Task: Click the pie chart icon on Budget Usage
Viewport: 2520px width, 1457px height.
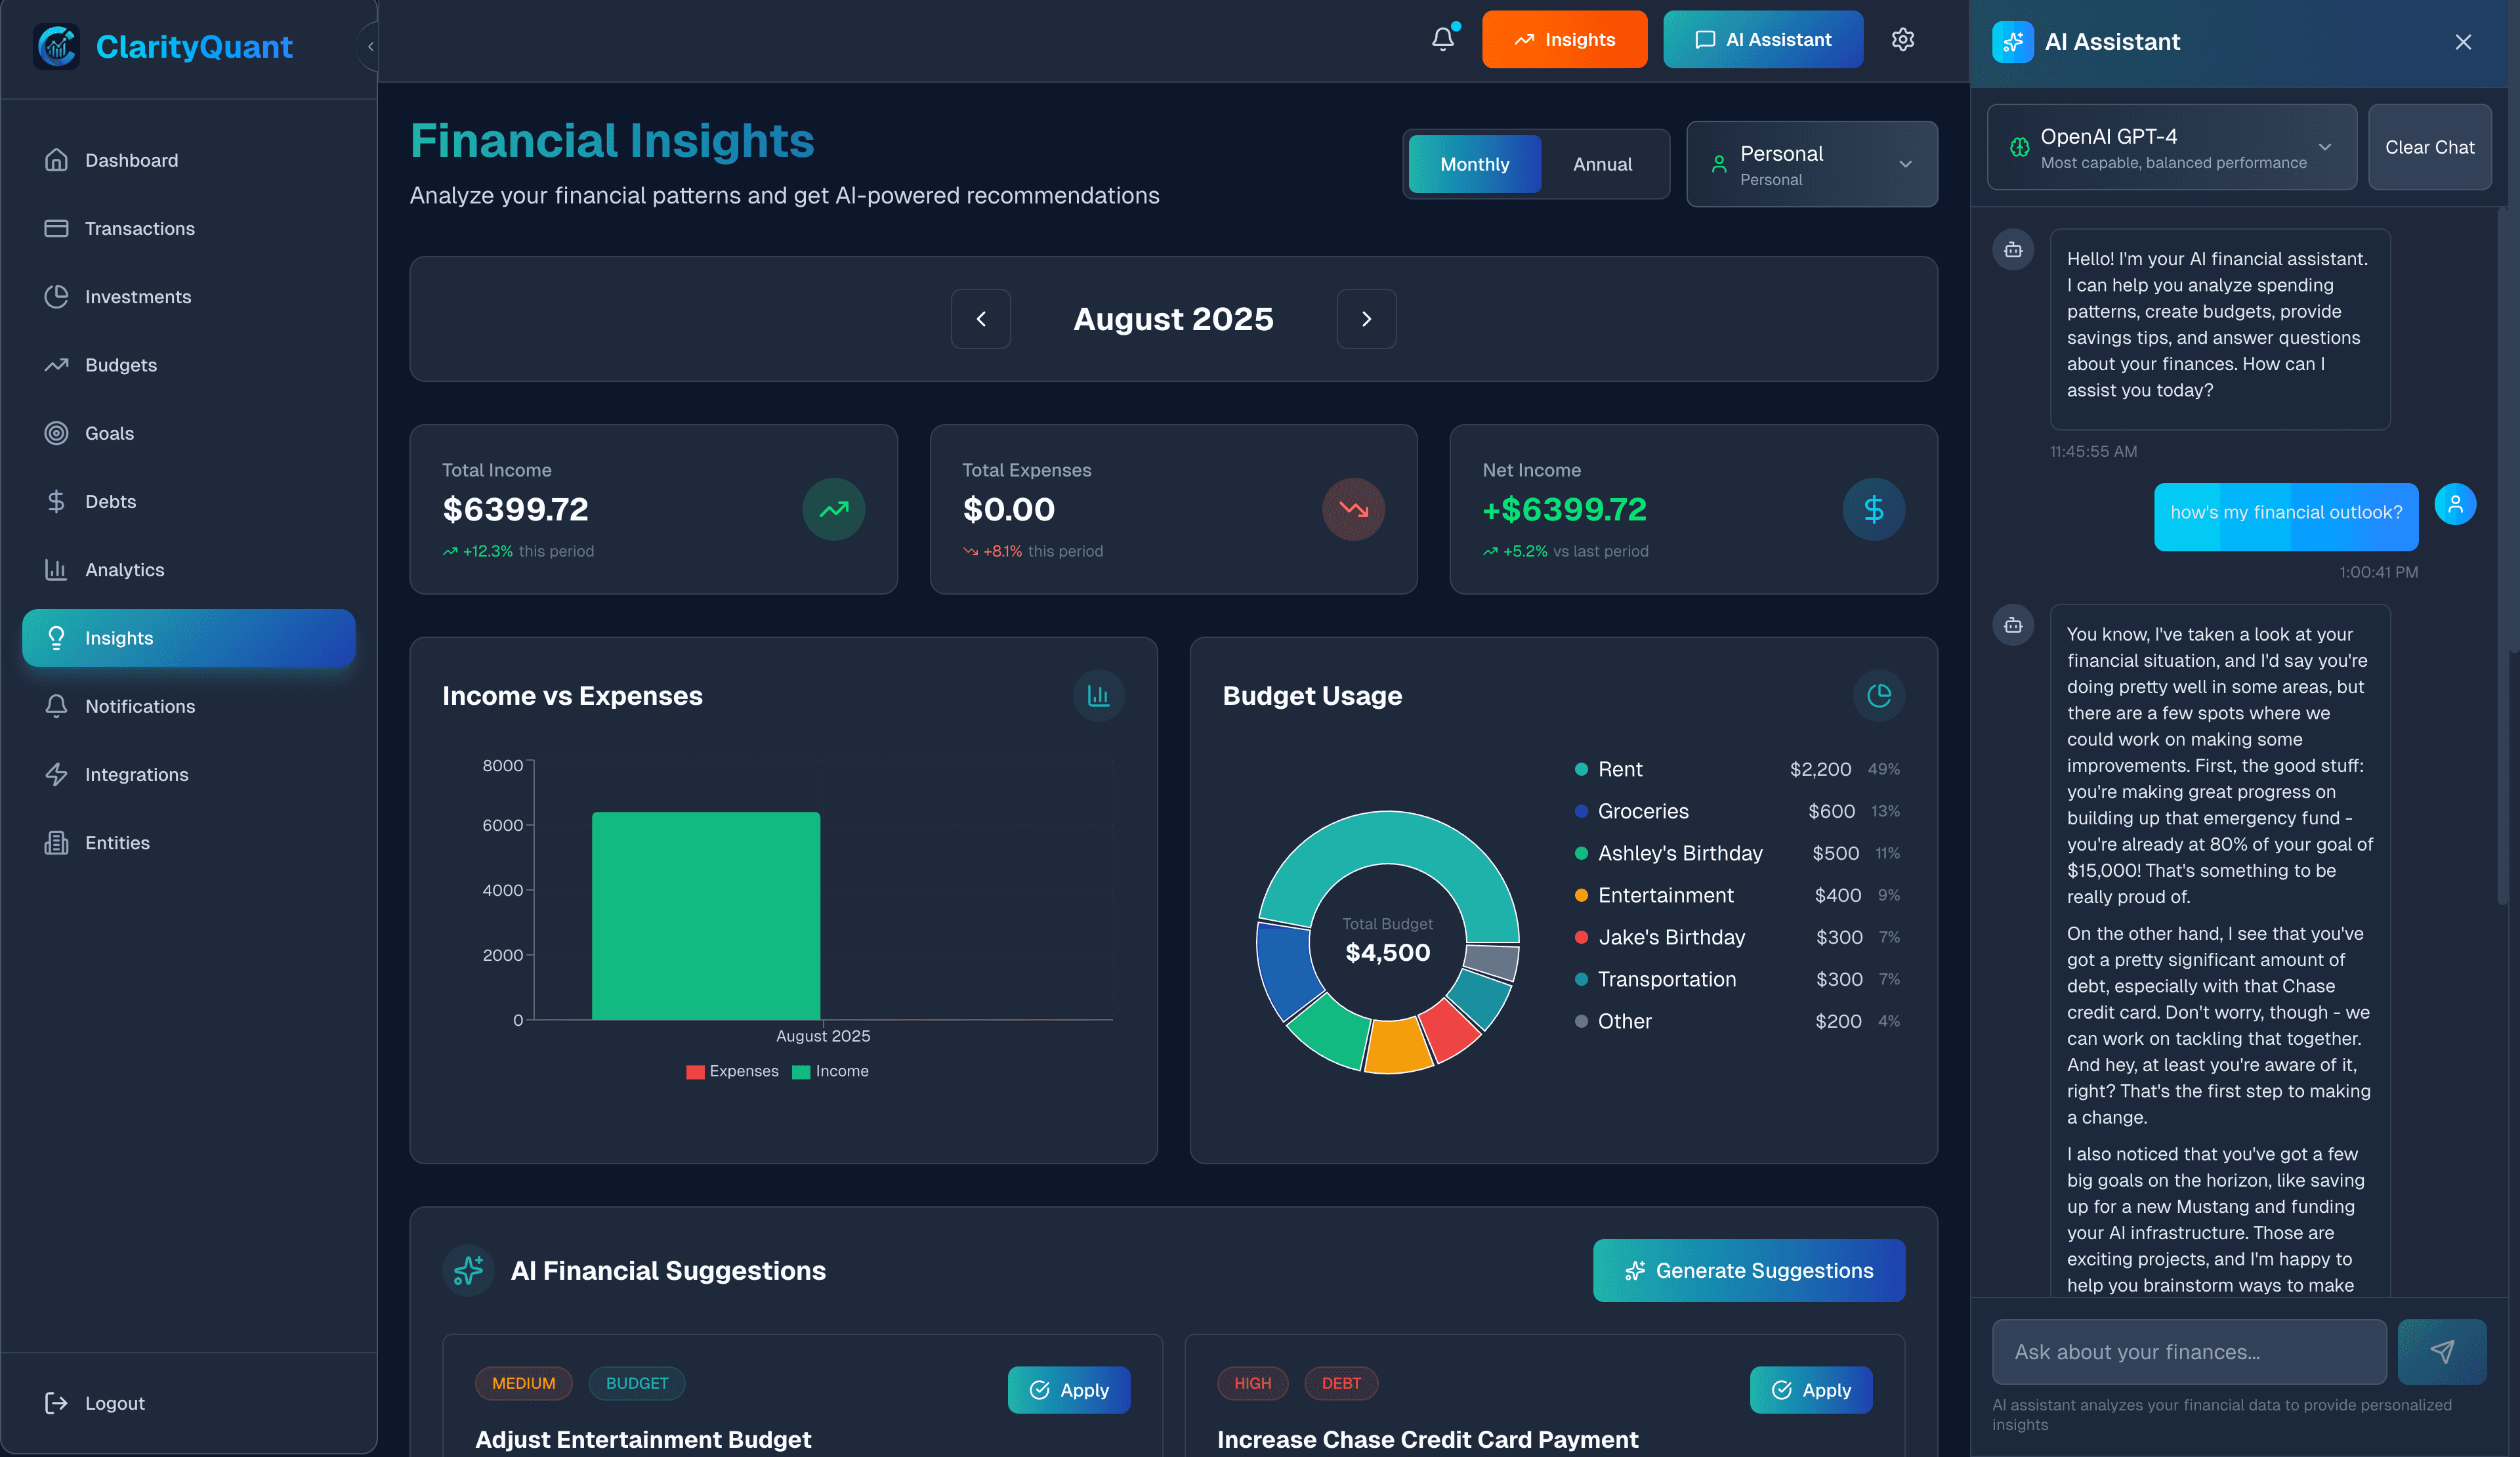Action: [x=1878, y=696]
